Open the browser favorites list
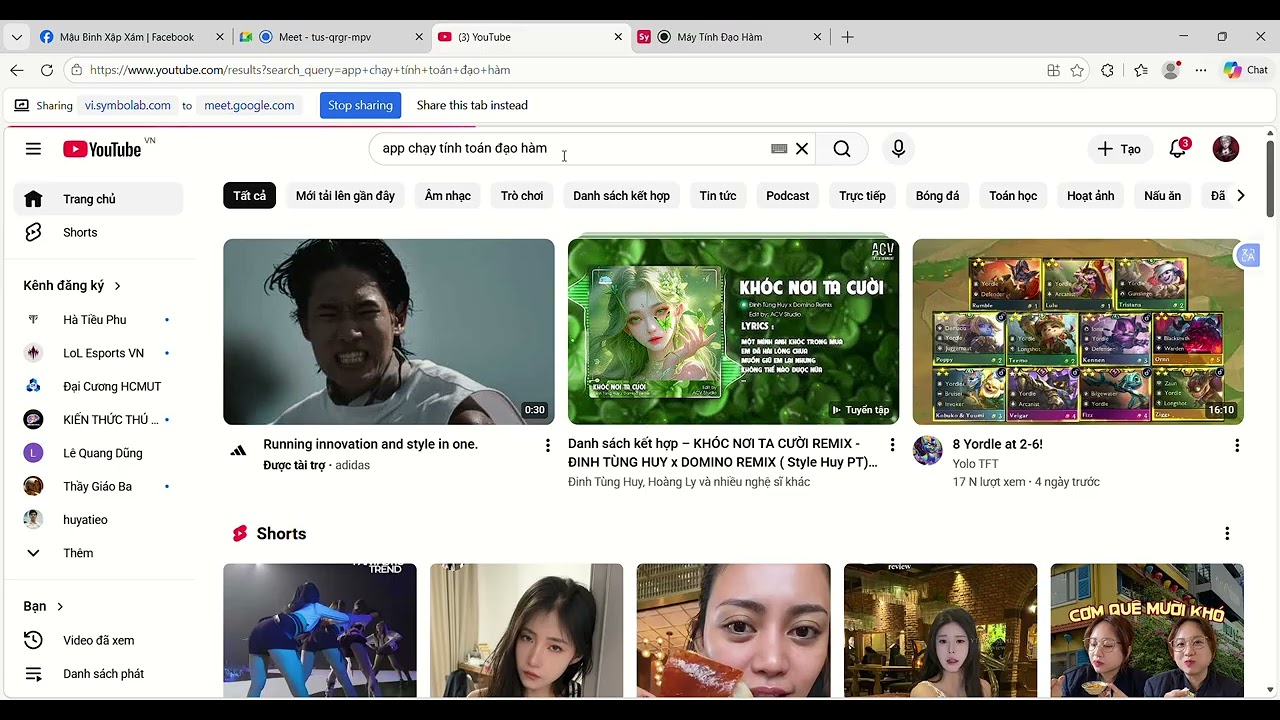1280x720 pixels. 1141,70
